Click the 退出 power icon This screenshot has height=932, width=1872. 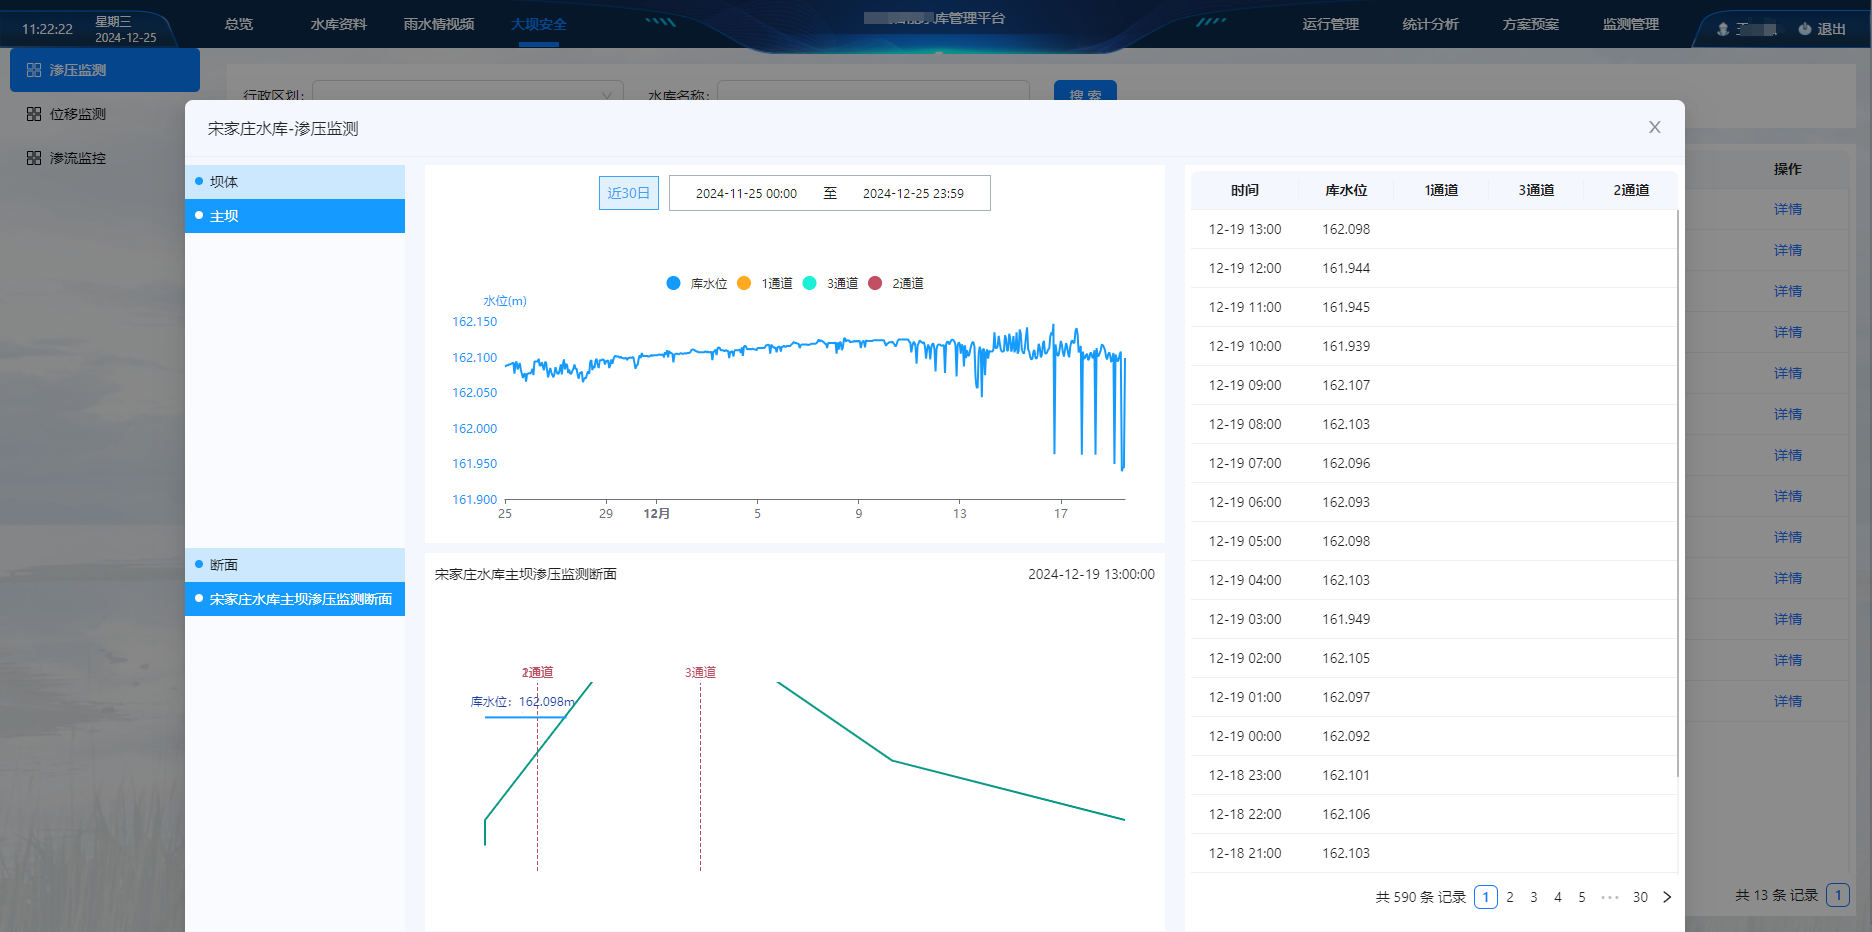1805,29
